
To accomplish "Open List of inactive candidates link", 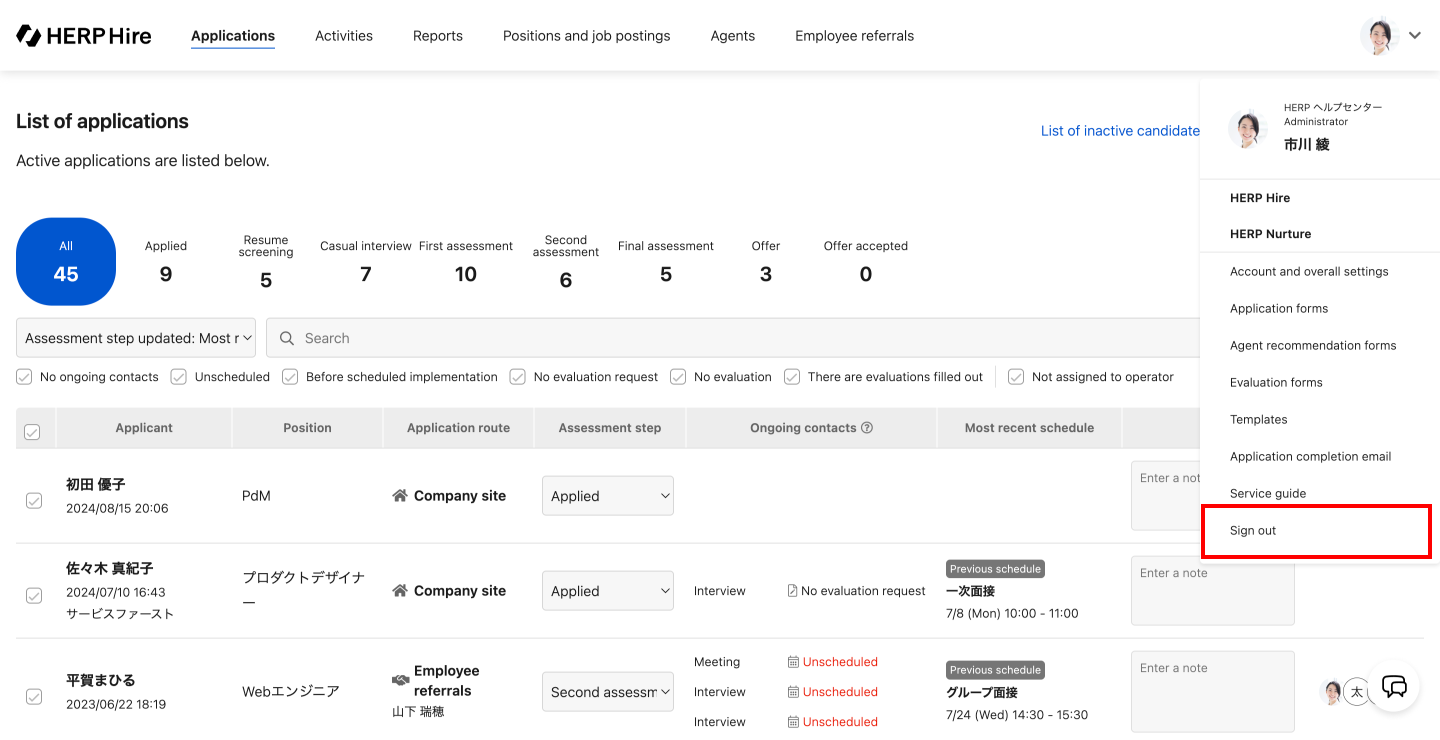I will tap(1120, 131).
